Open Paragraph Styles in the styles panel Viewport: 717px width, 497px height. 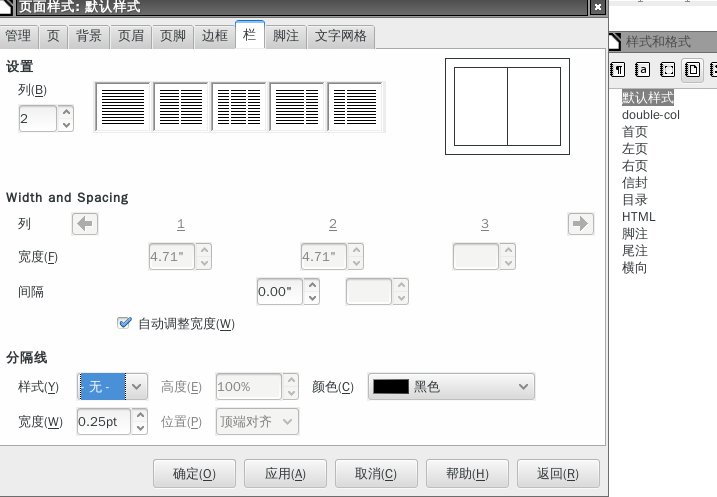(618, 70)
